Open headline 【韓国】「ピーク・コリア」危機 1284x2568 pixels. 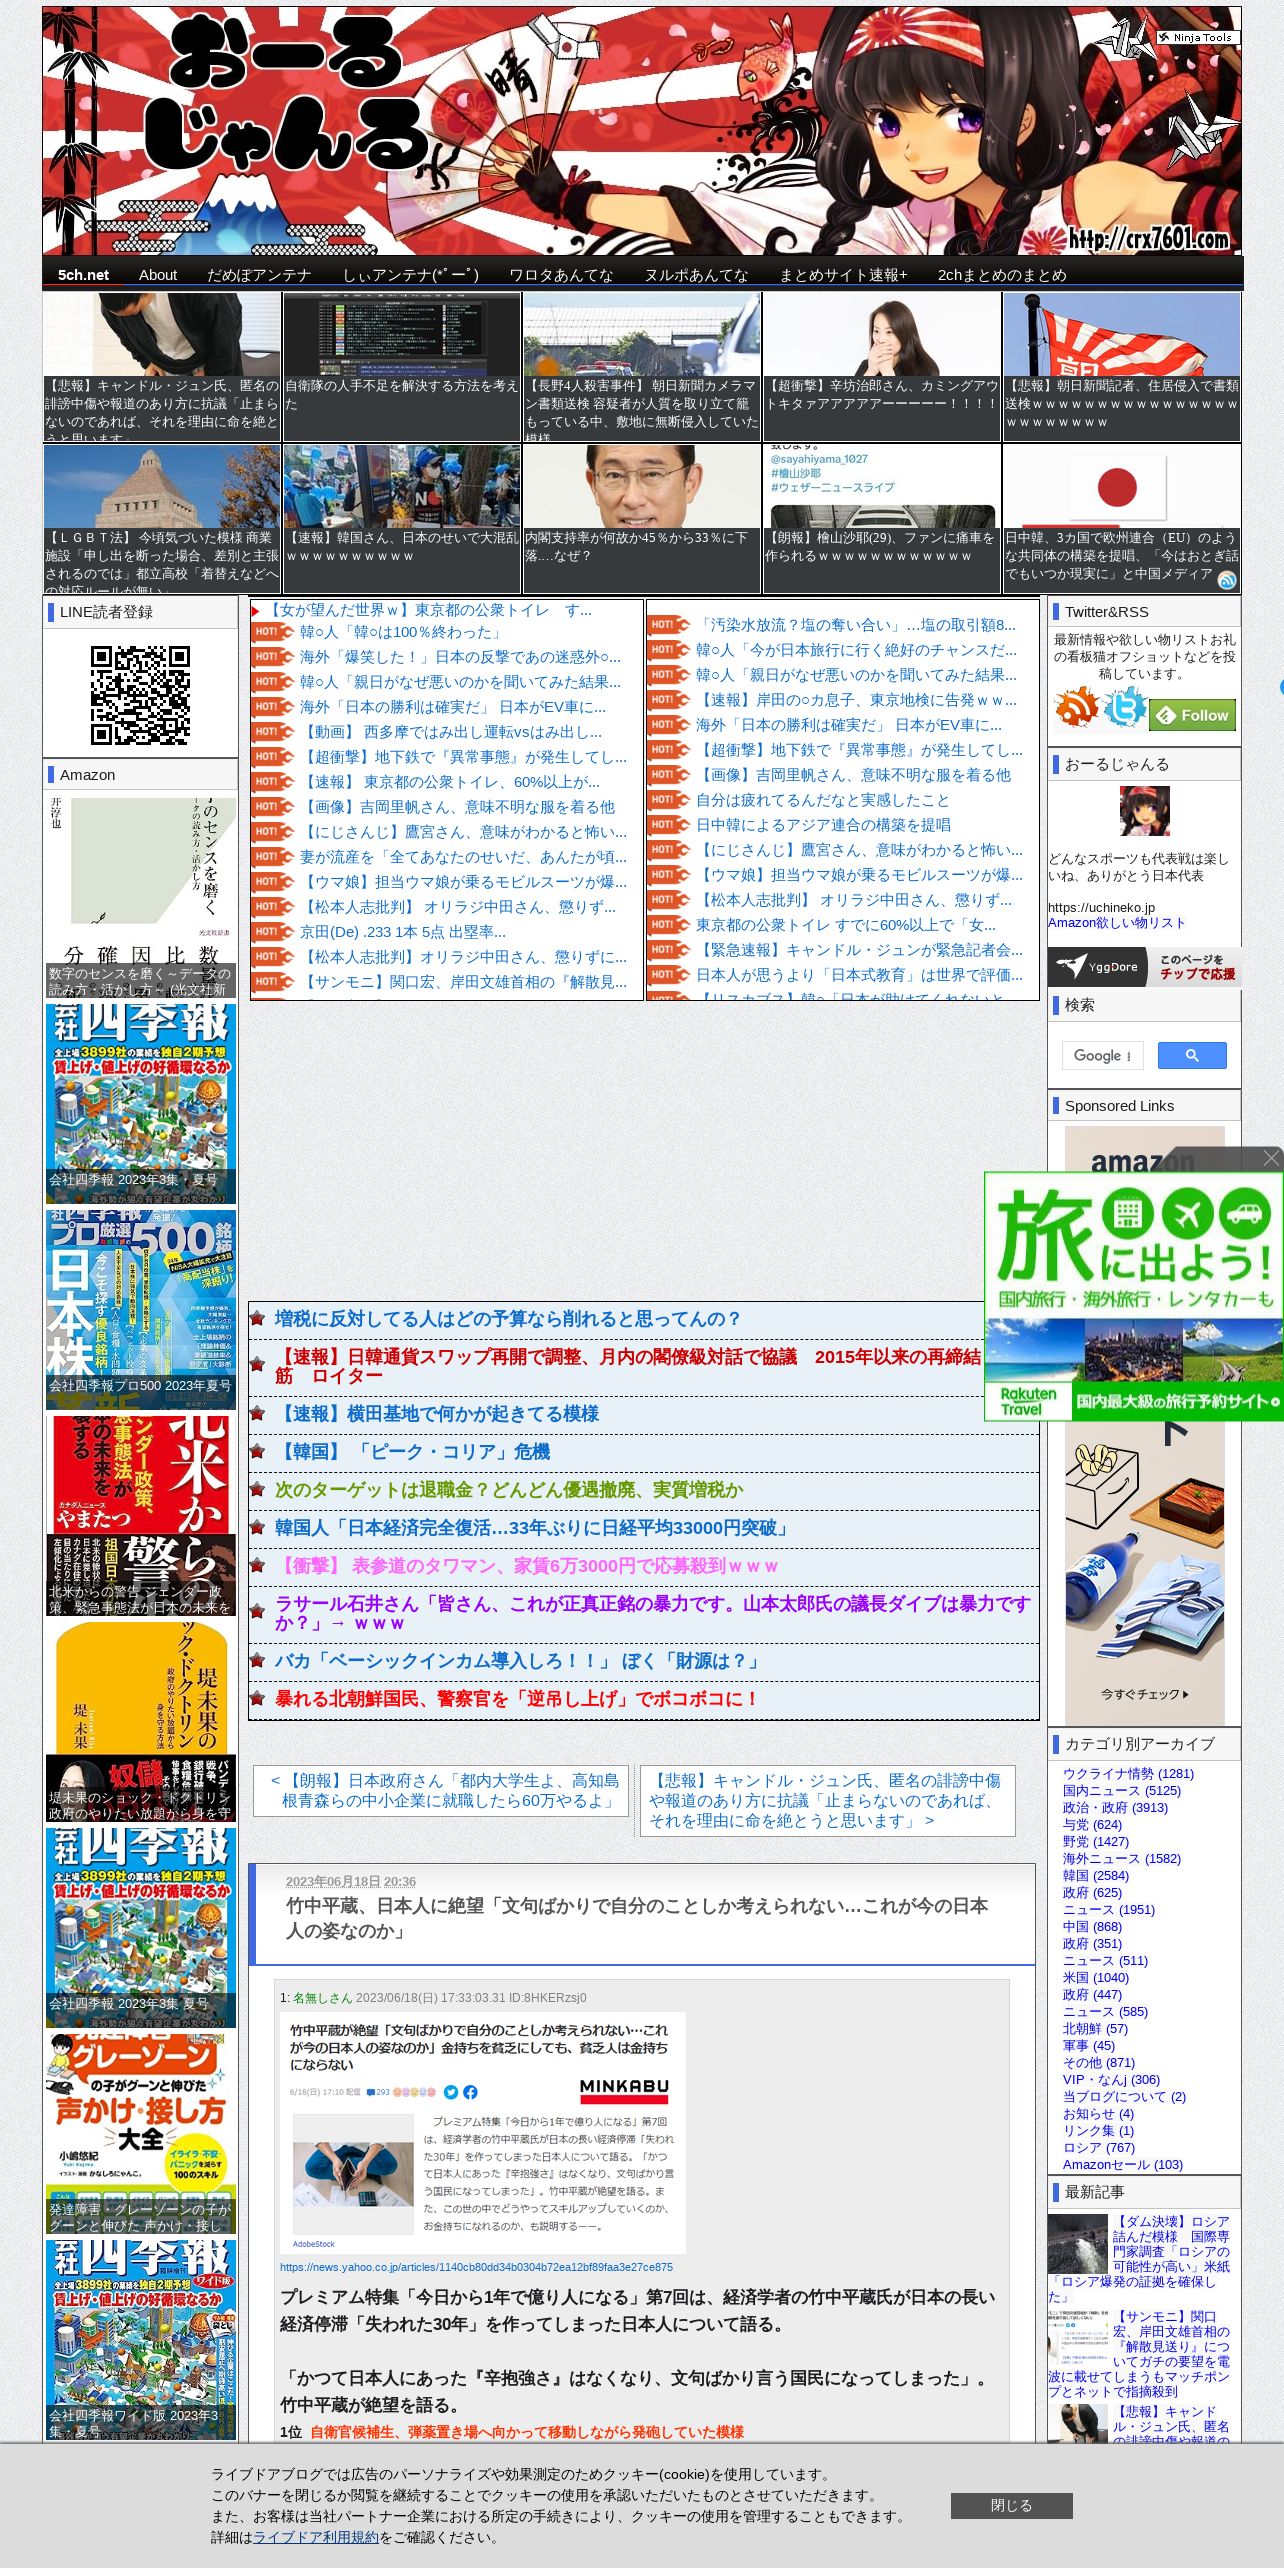click(413, 1451)
